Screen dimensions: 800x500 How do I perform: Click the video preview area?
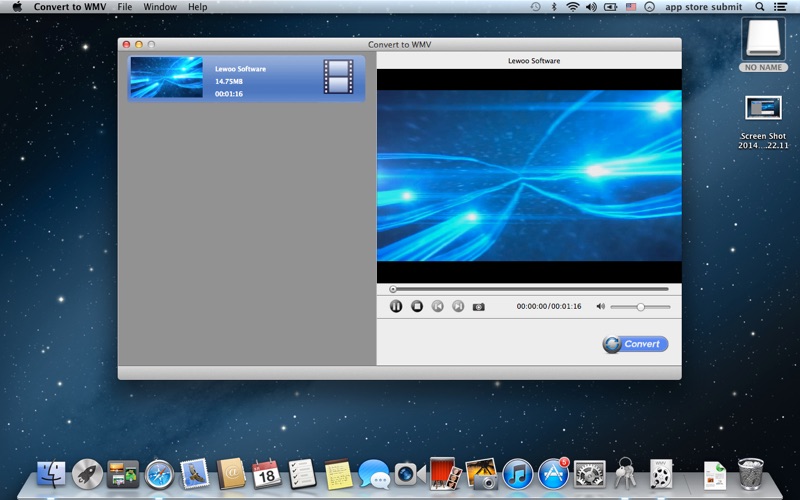(x=529, y=175)
